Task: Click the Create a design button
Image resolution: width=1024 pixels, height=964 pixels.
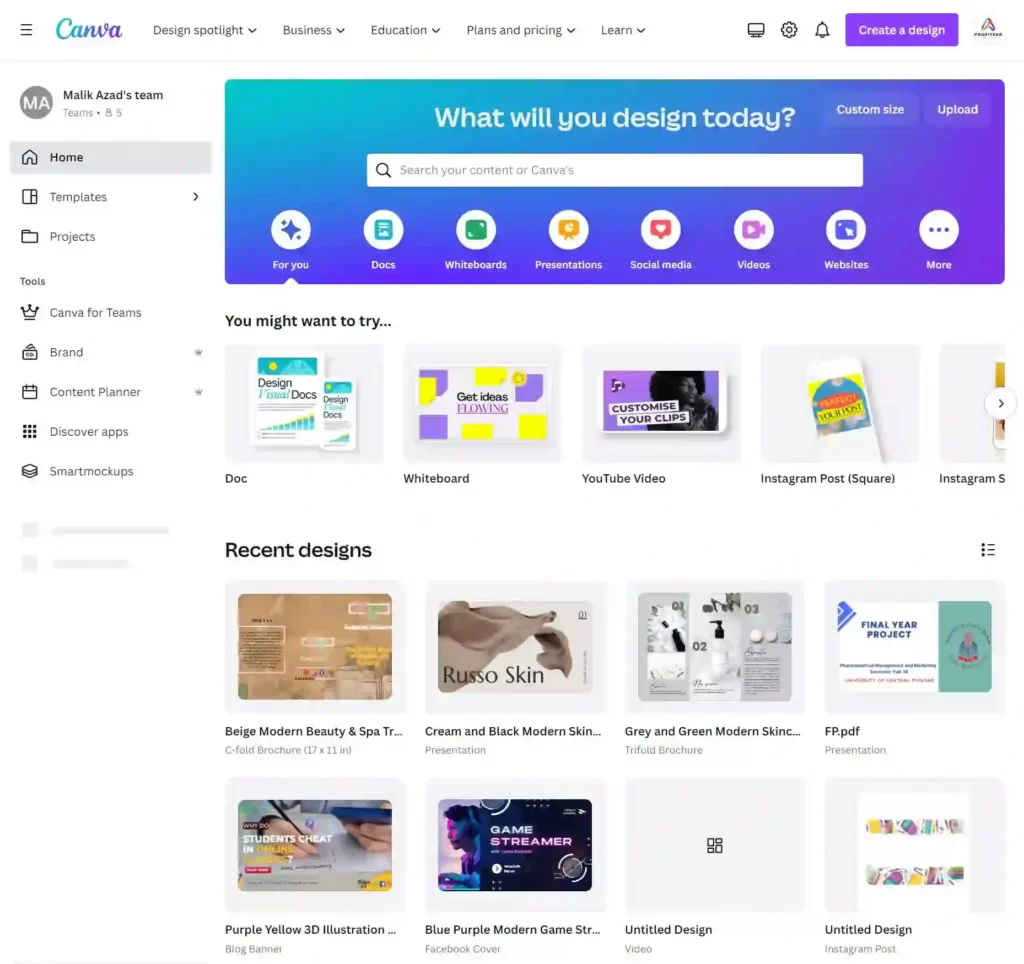Action: point(901,30)
